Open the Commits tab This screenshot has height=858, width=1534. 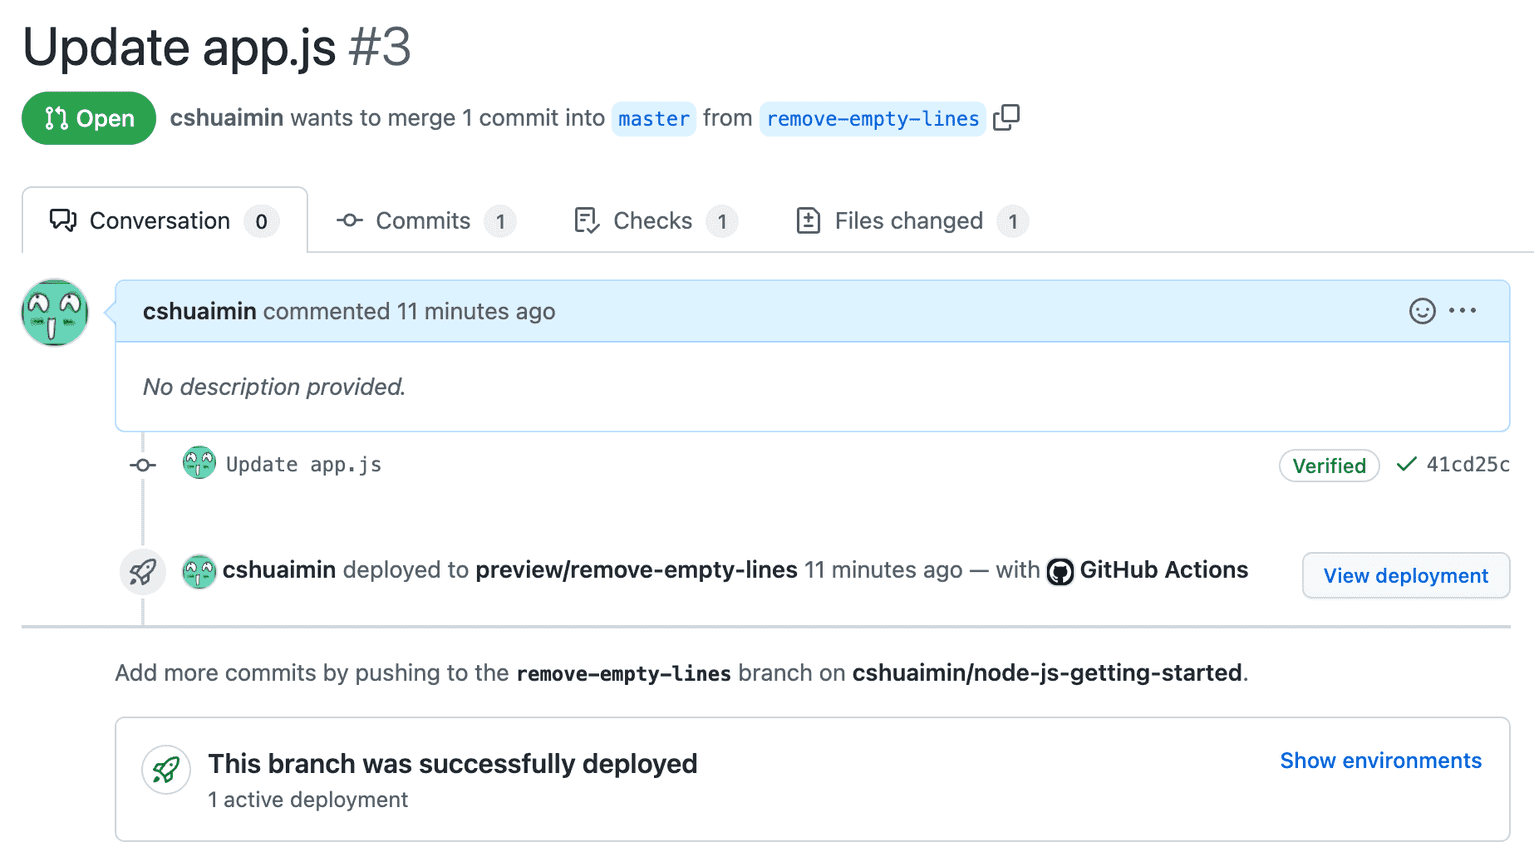425,221
